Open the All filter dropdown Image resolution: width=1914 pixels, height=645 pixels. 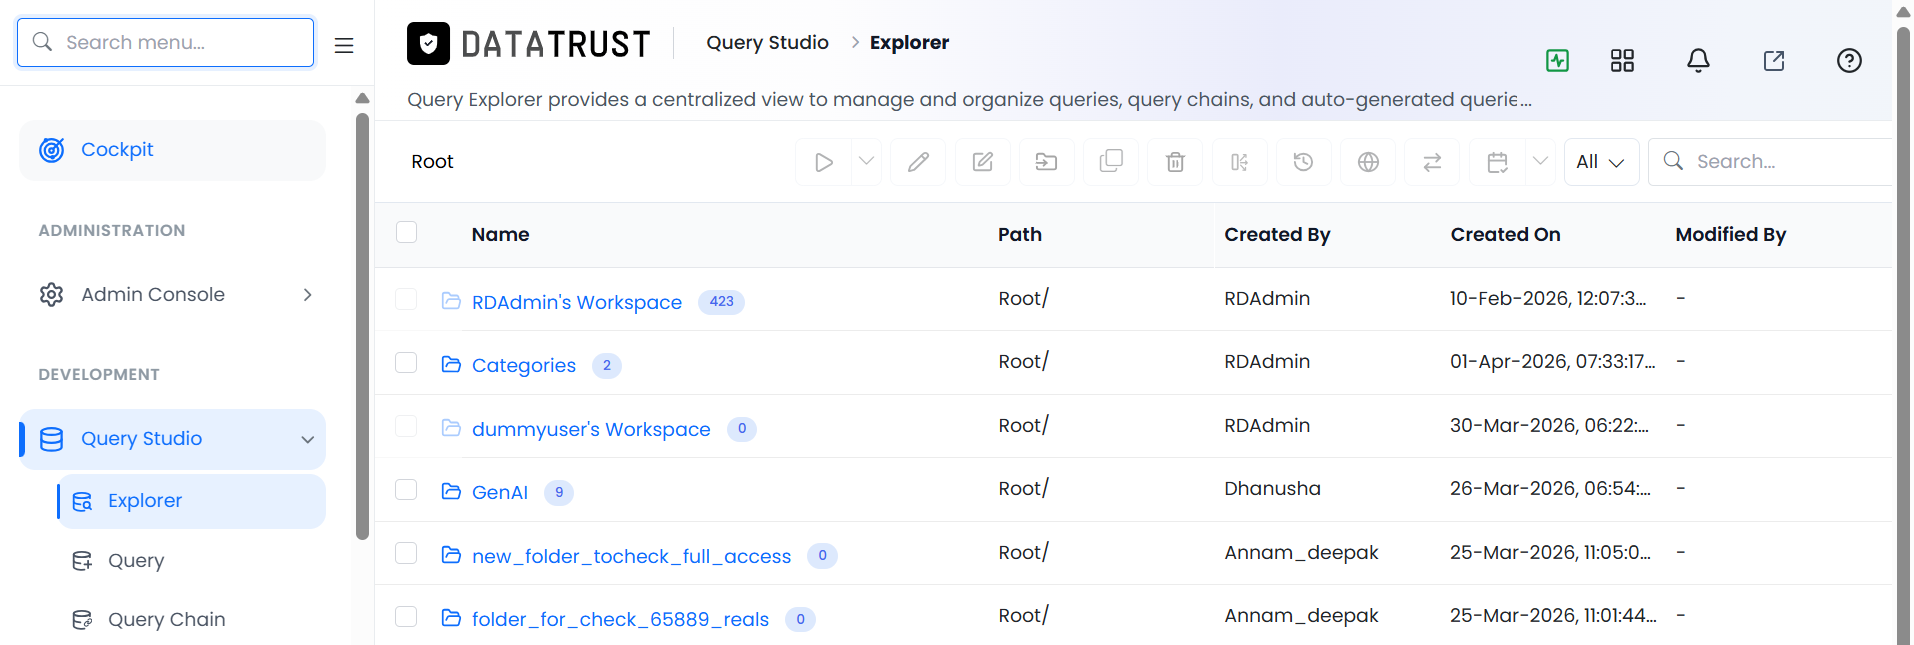click(x=1601, y=162)
